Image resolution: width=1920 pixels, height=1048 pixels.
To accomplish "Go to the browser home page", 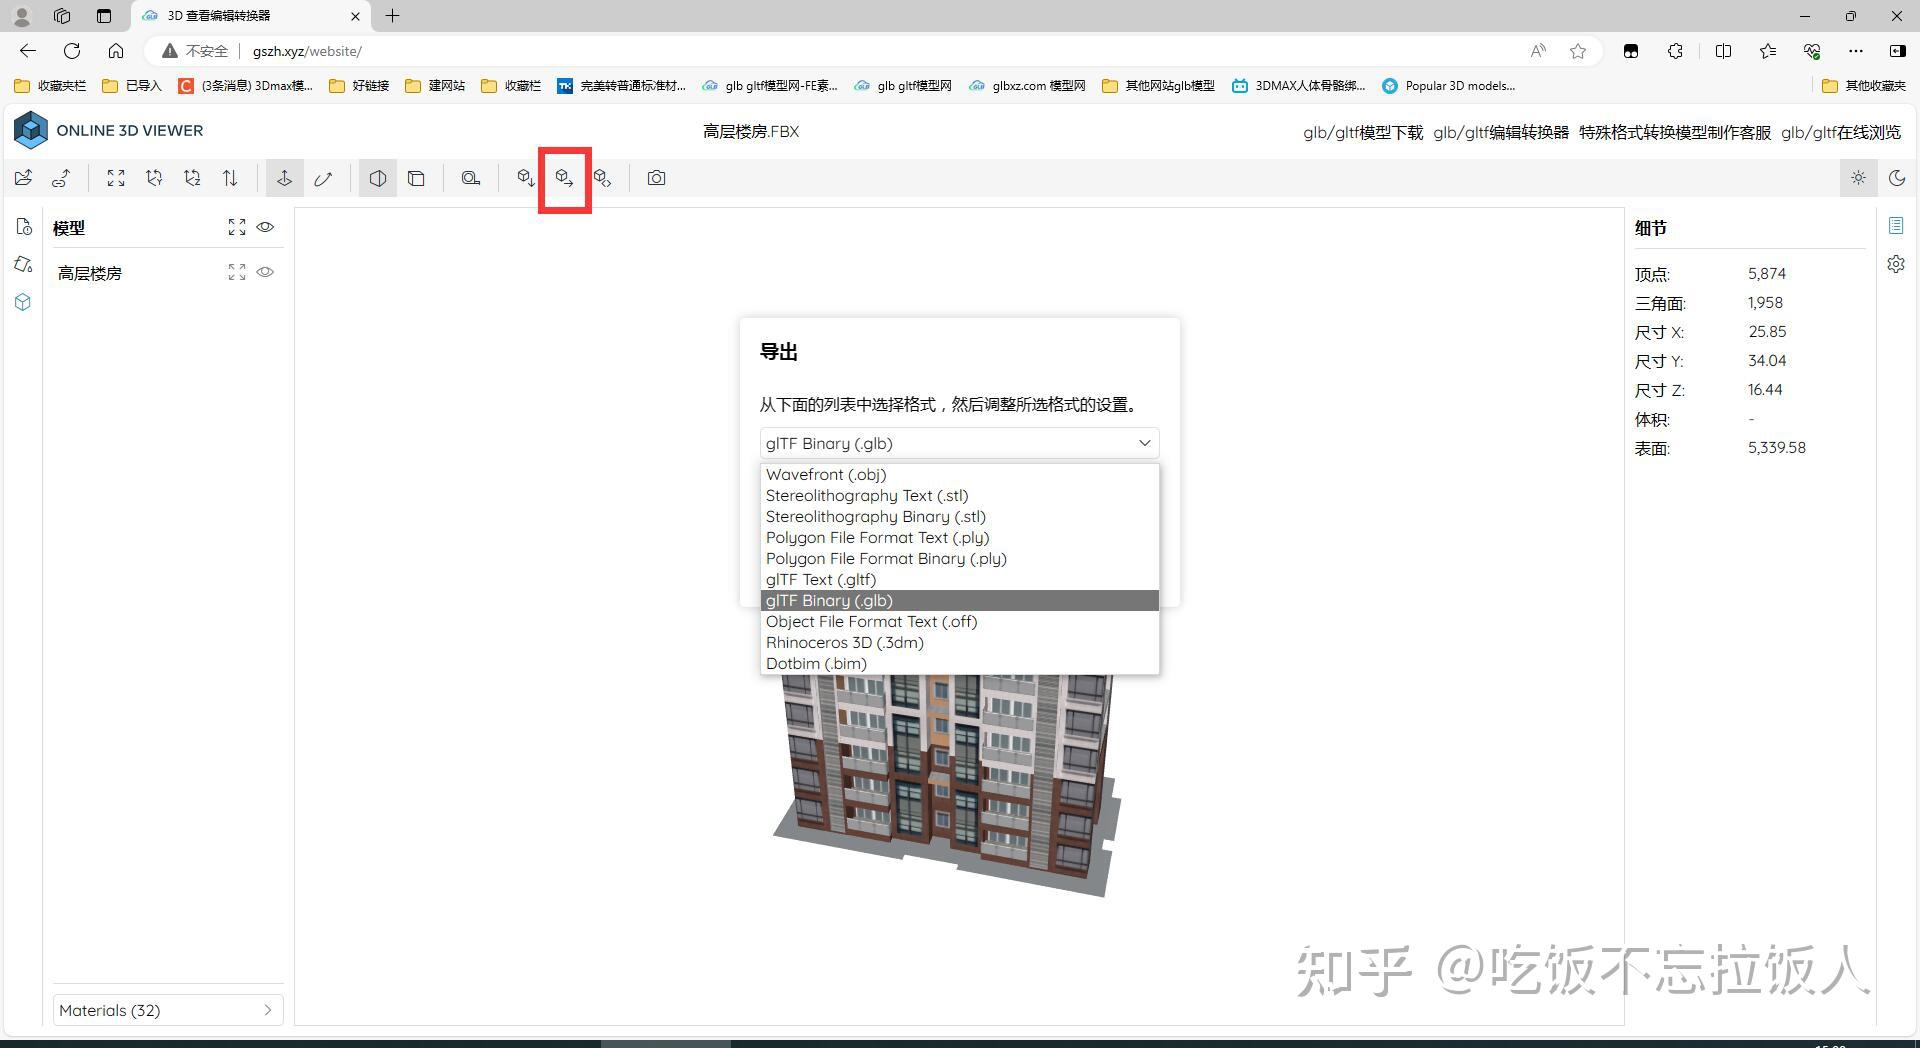I will click(116, 51).
